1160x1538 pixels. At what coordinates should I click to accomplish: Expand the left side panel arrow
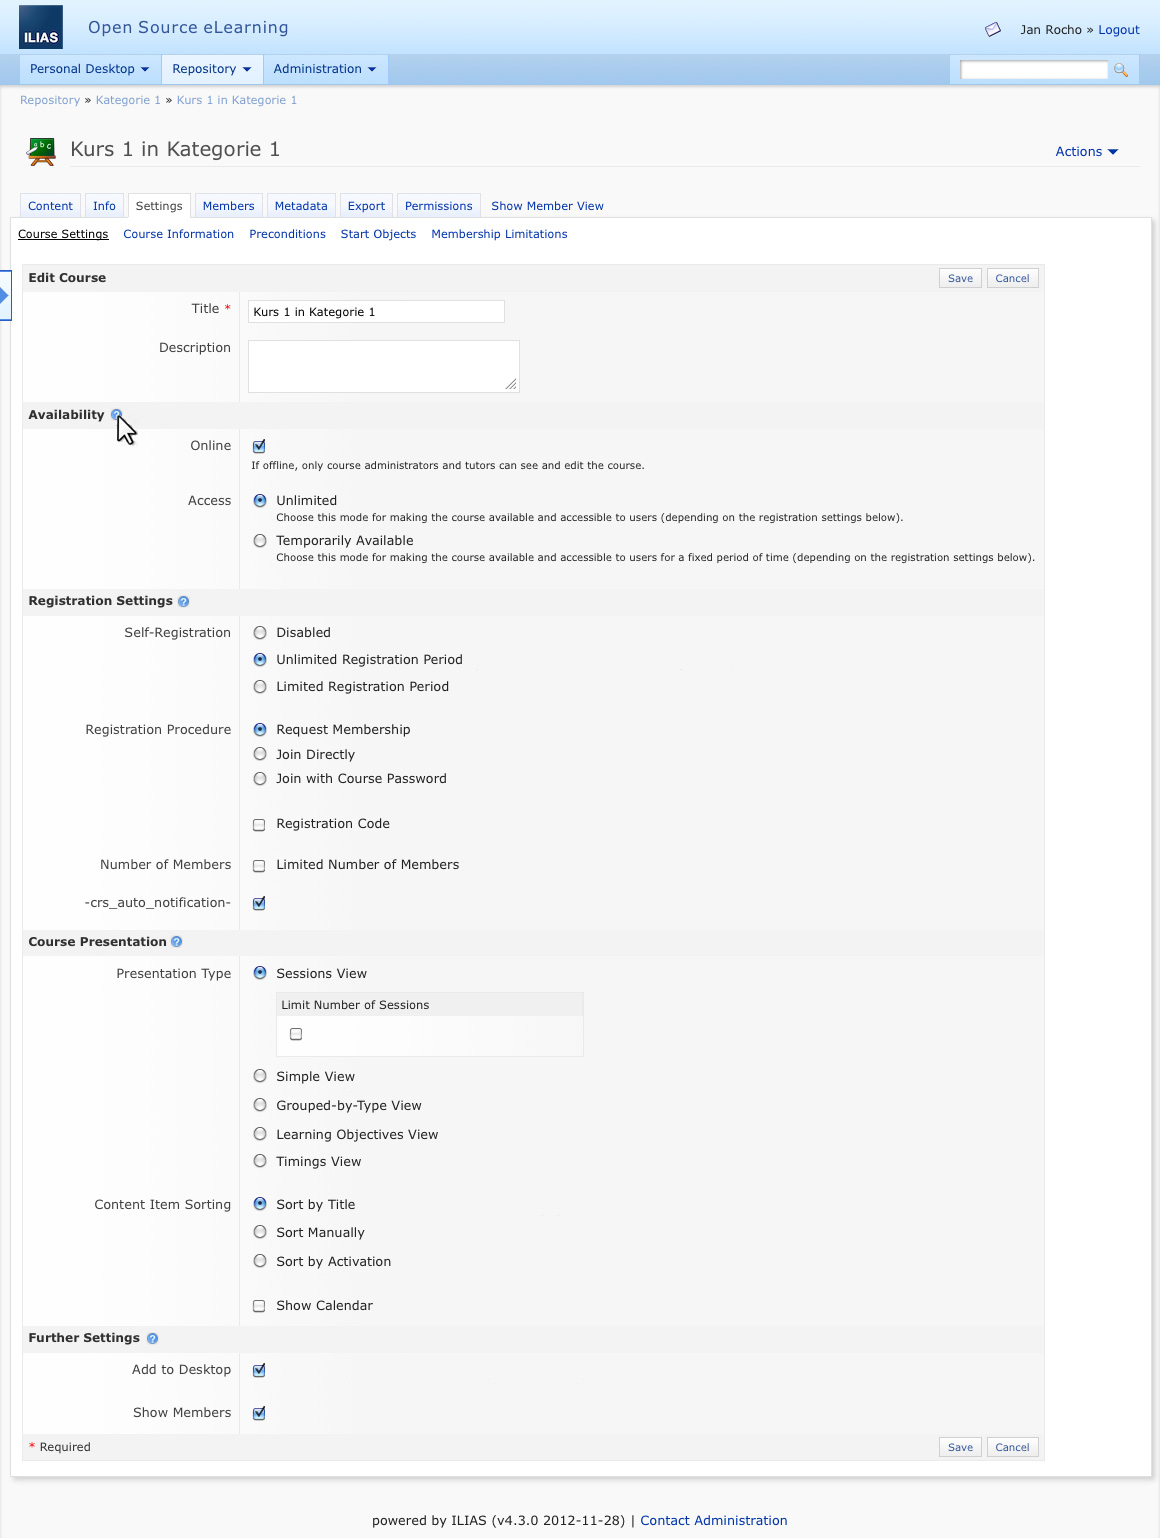tap(5, 295)
